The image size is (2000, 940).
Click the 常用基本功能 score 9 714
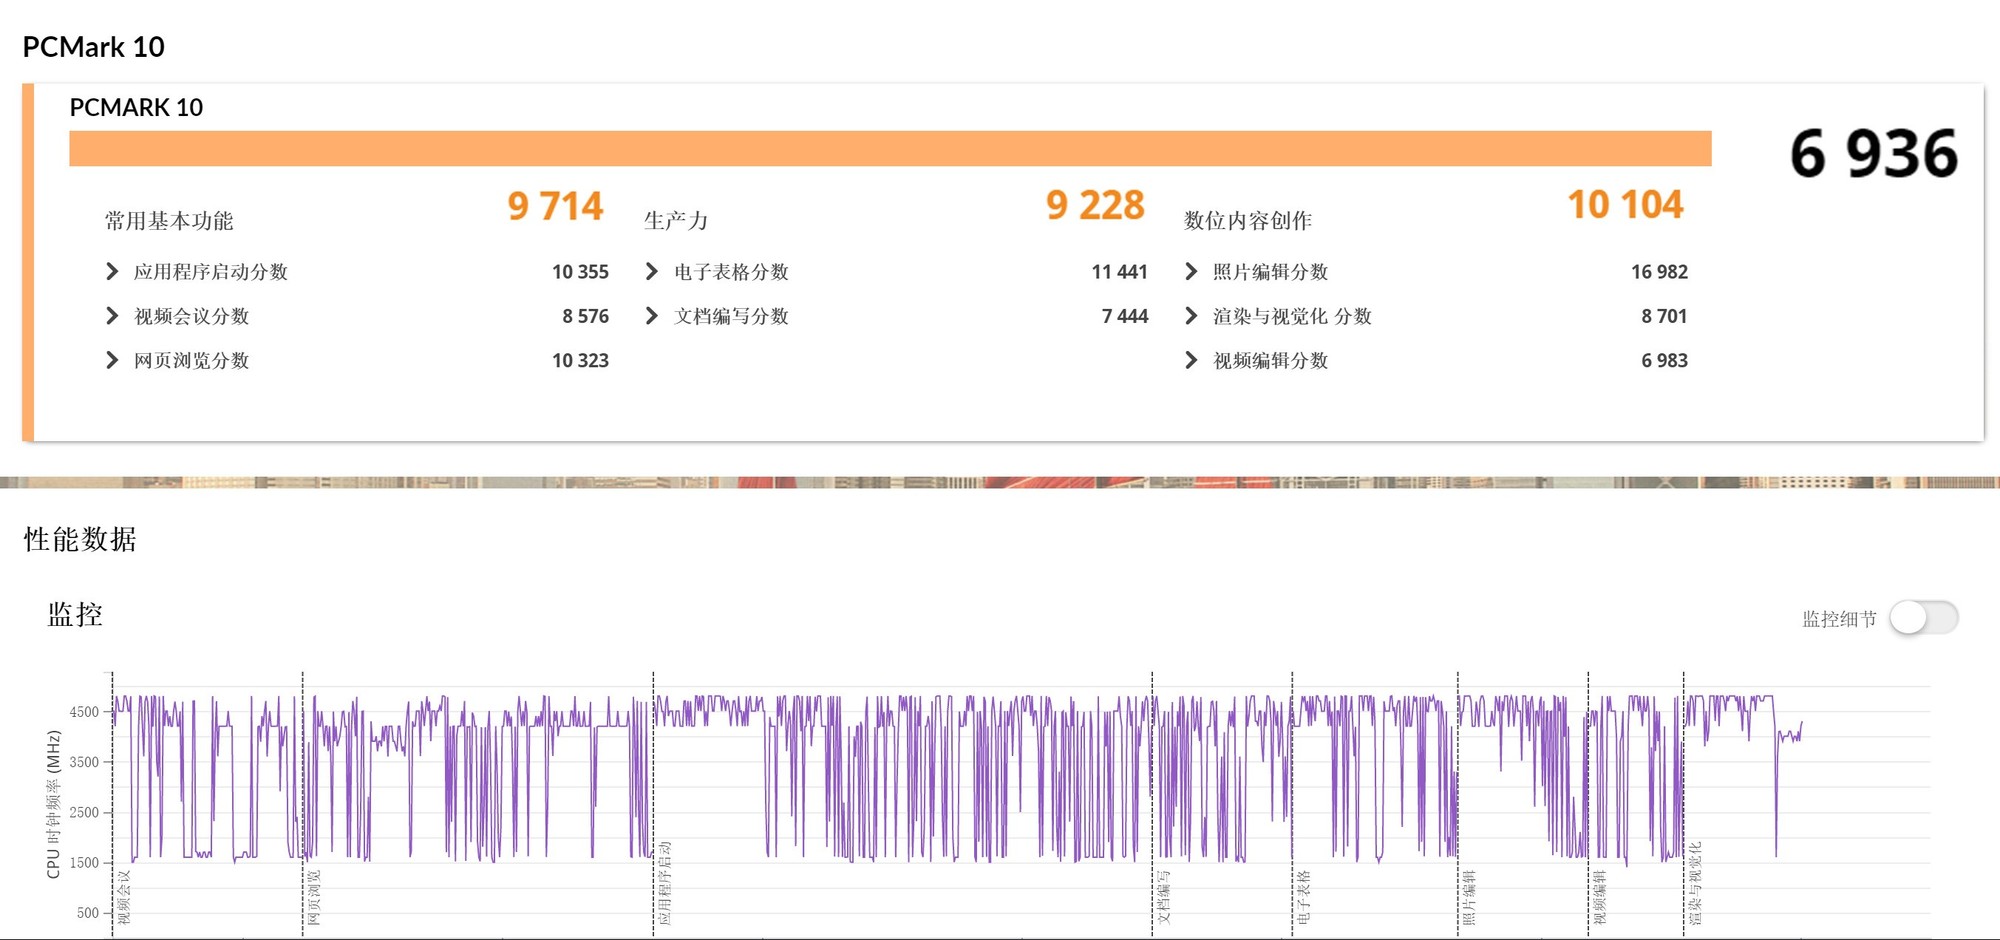coord(555,206)
